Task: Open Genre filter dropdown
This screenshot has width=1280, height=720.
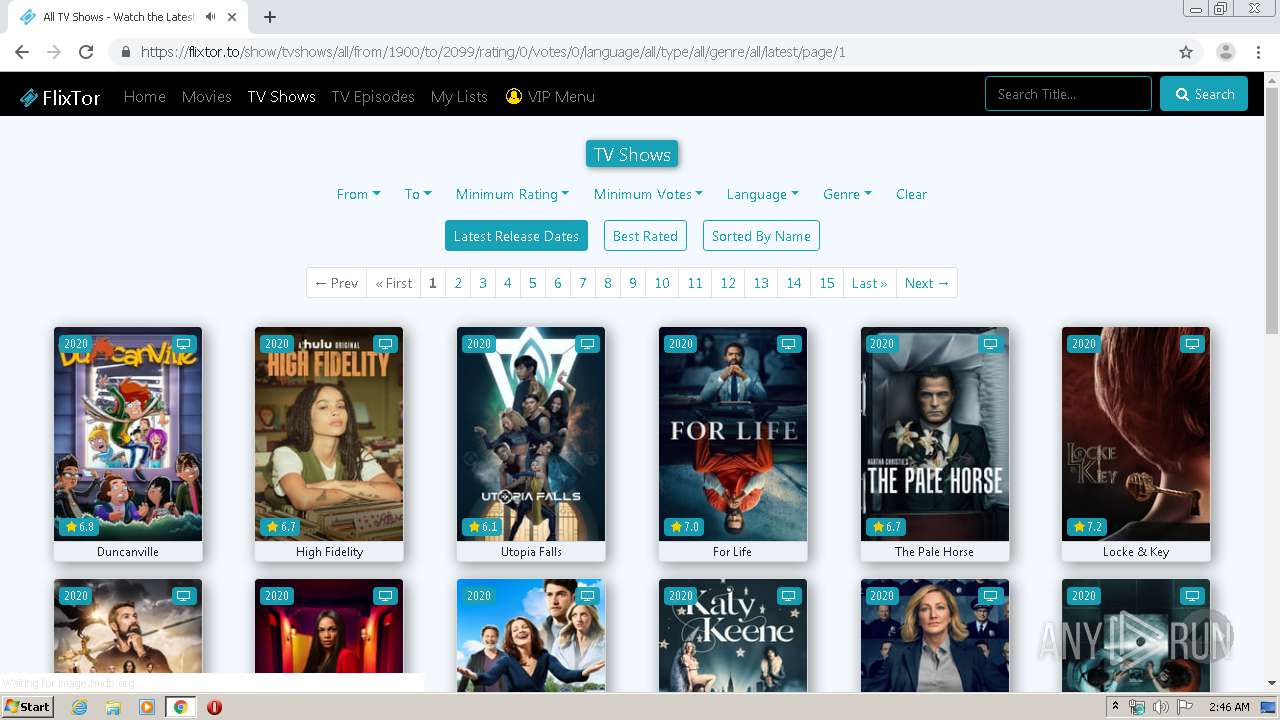Action: [x=847, y=194]
